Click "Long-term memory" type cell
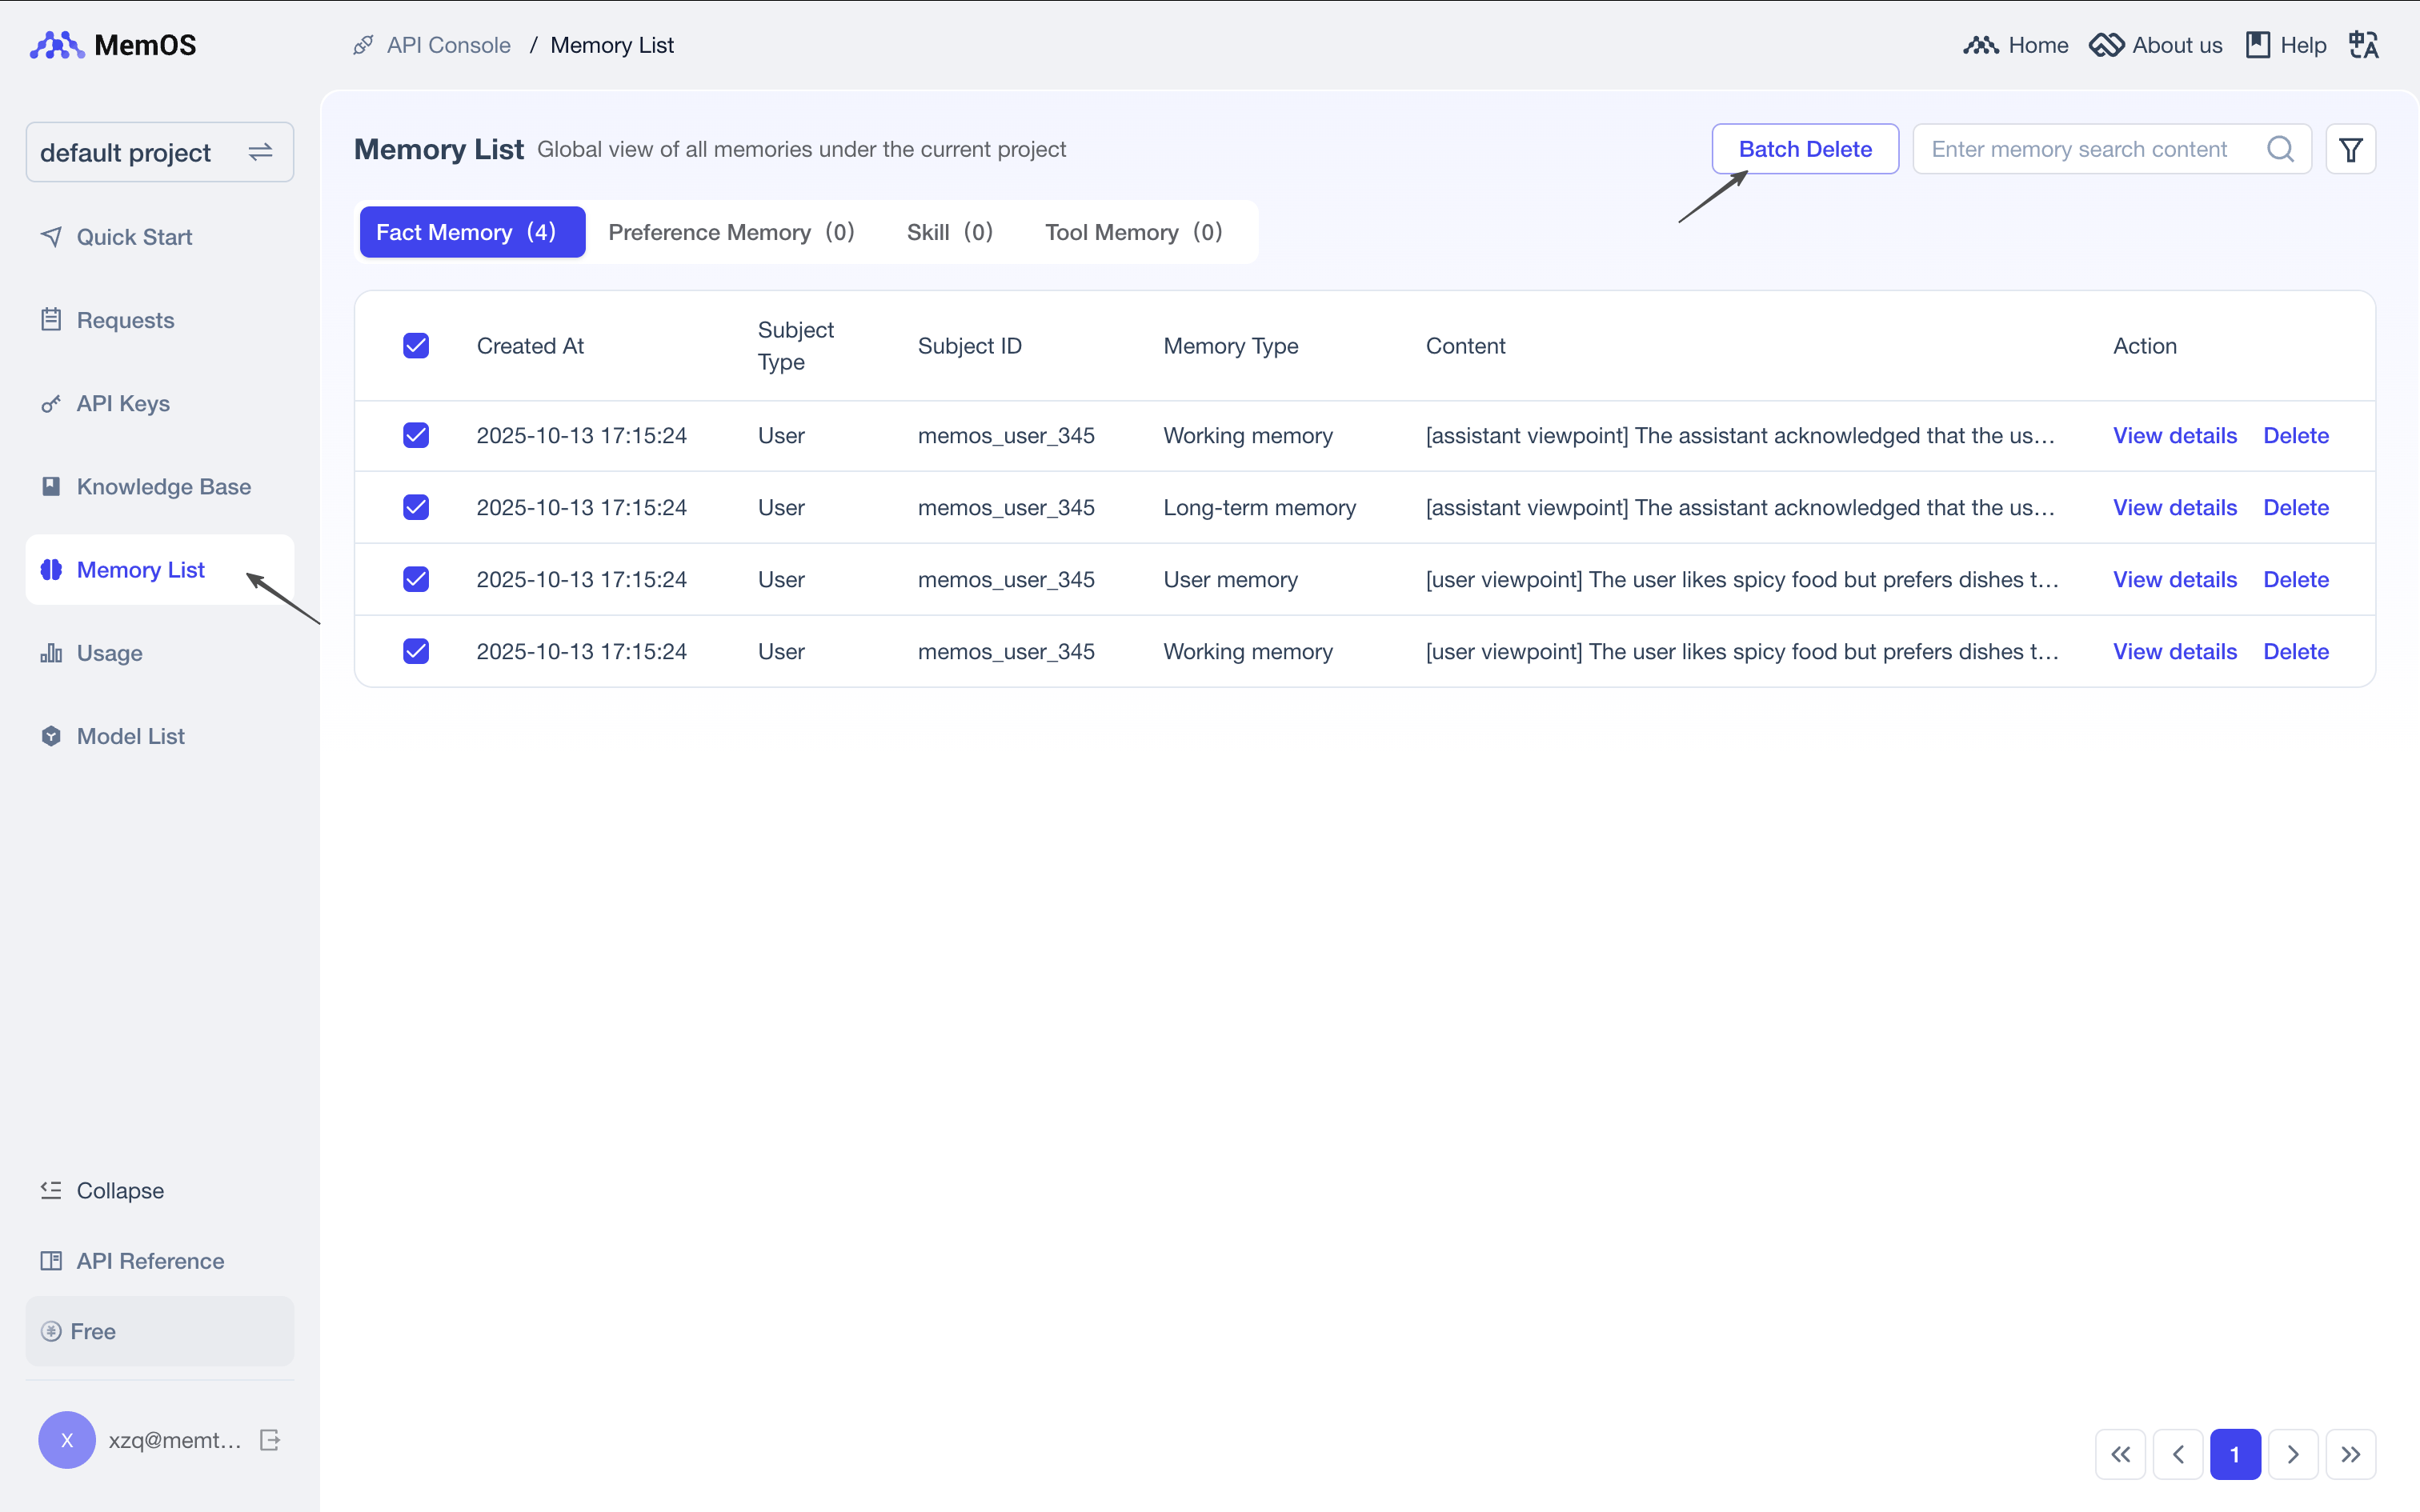2420x1512 pixels. pyautogui.click(x=1259, y=507)
